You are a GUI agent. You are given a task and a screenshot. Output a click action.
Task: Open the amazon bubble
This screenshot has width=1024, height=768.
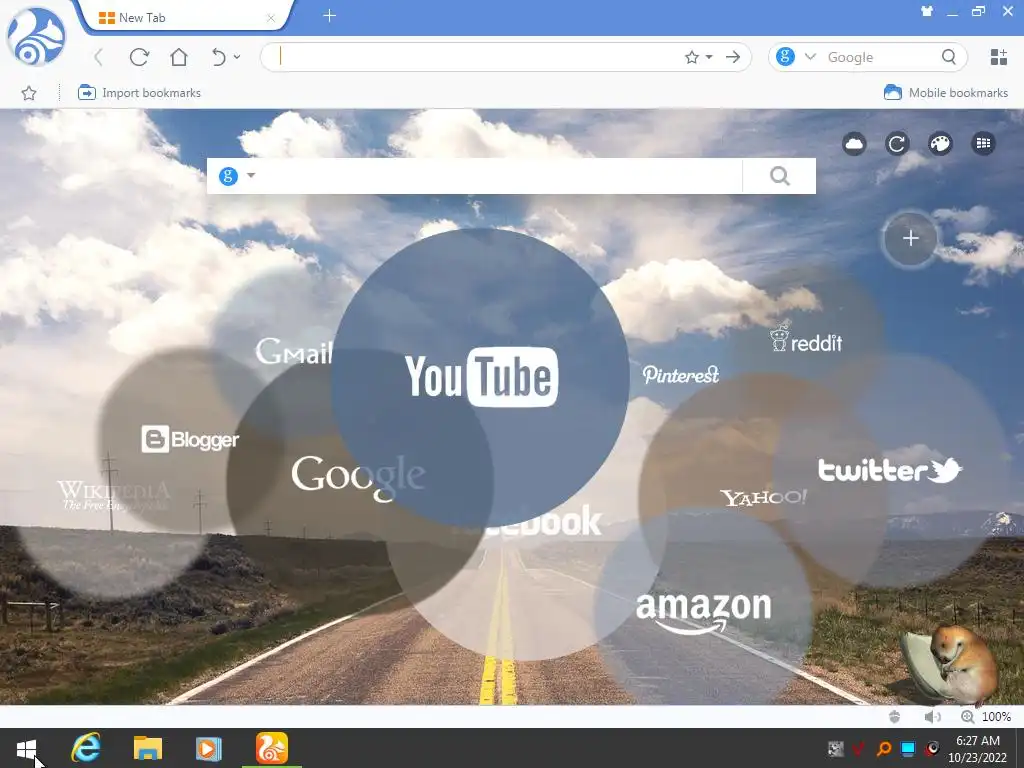tap(703, 612)
